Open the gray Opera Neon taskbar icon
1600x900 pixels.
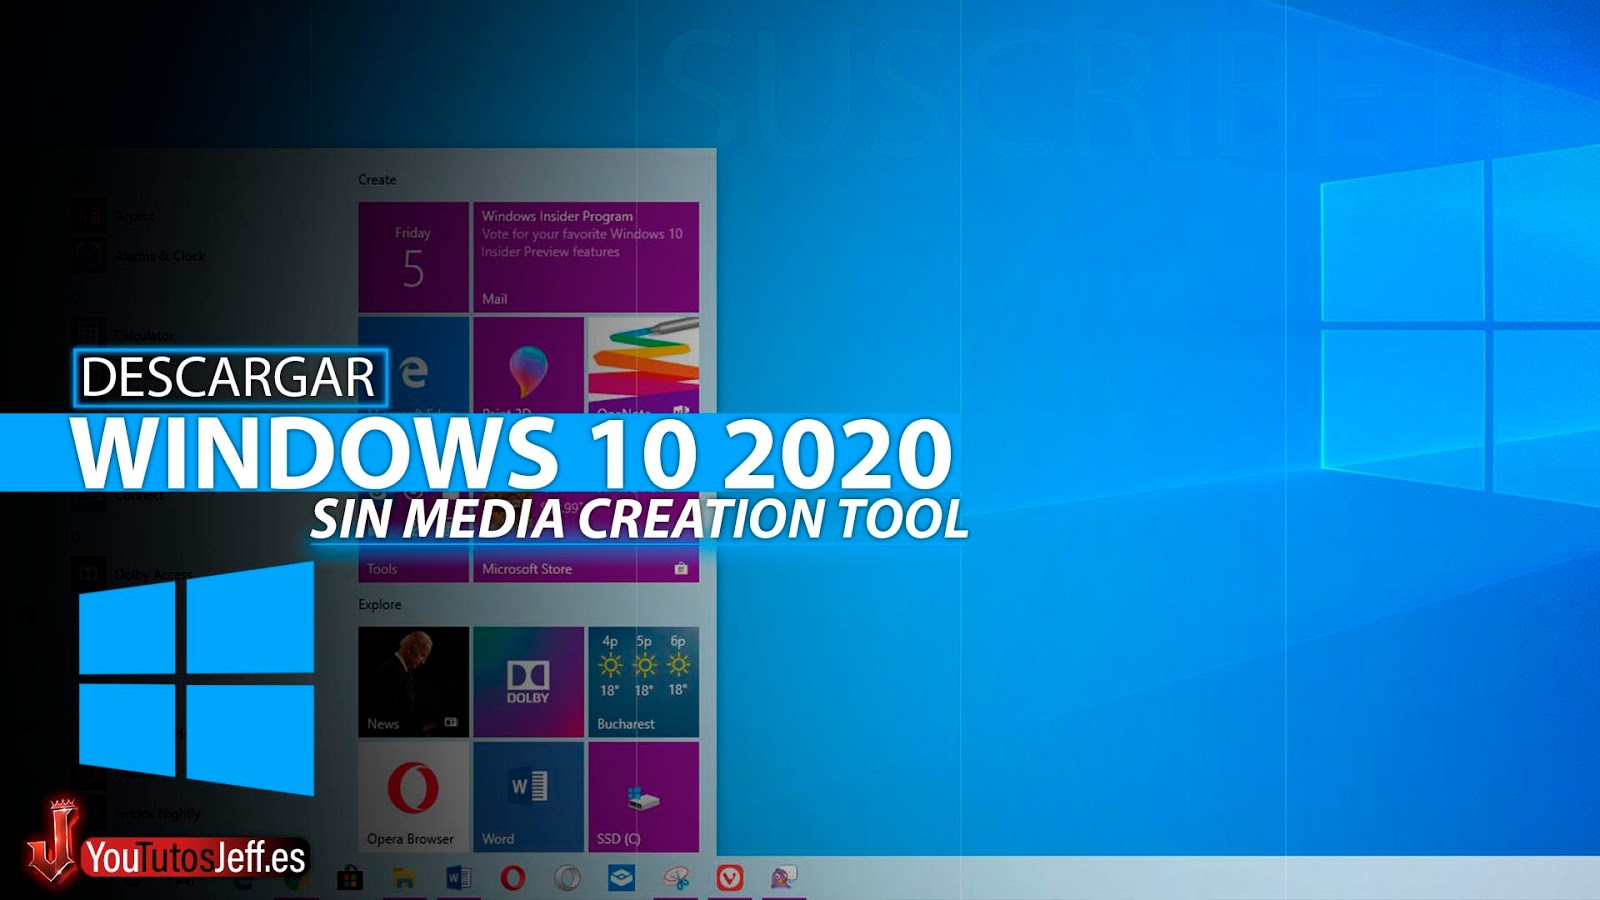(567, 878)
